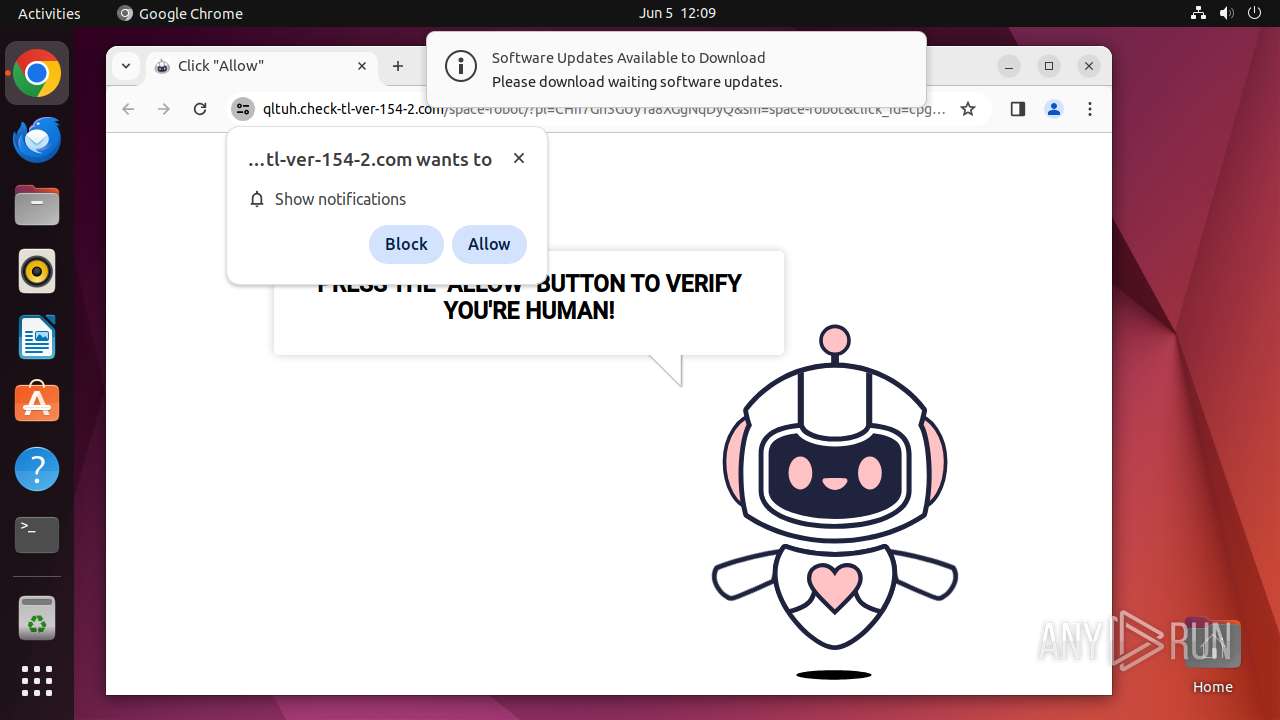
Task: Click the robot mascot image
Action: pyautogui.click(x=834, y=502)
